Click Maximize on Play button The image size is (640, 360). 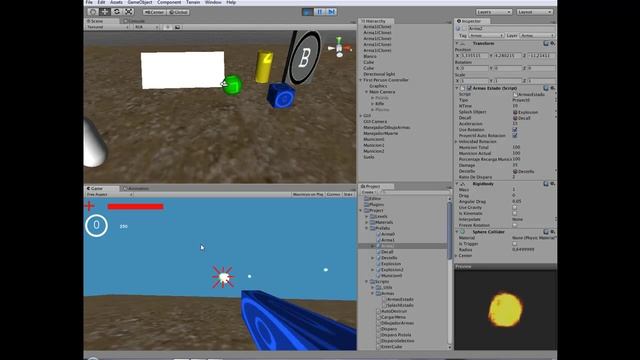coord(308,194)
